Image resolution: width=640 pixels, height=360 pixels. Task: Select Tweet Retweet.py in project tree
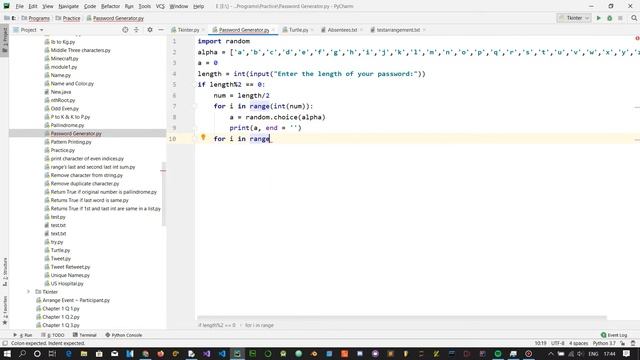click(70, 267)
